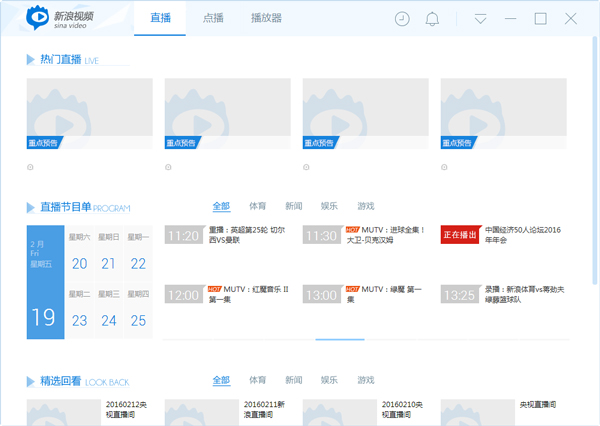Switch to the 直播 tab
600x426 pixels.
(x=160, y=18)
